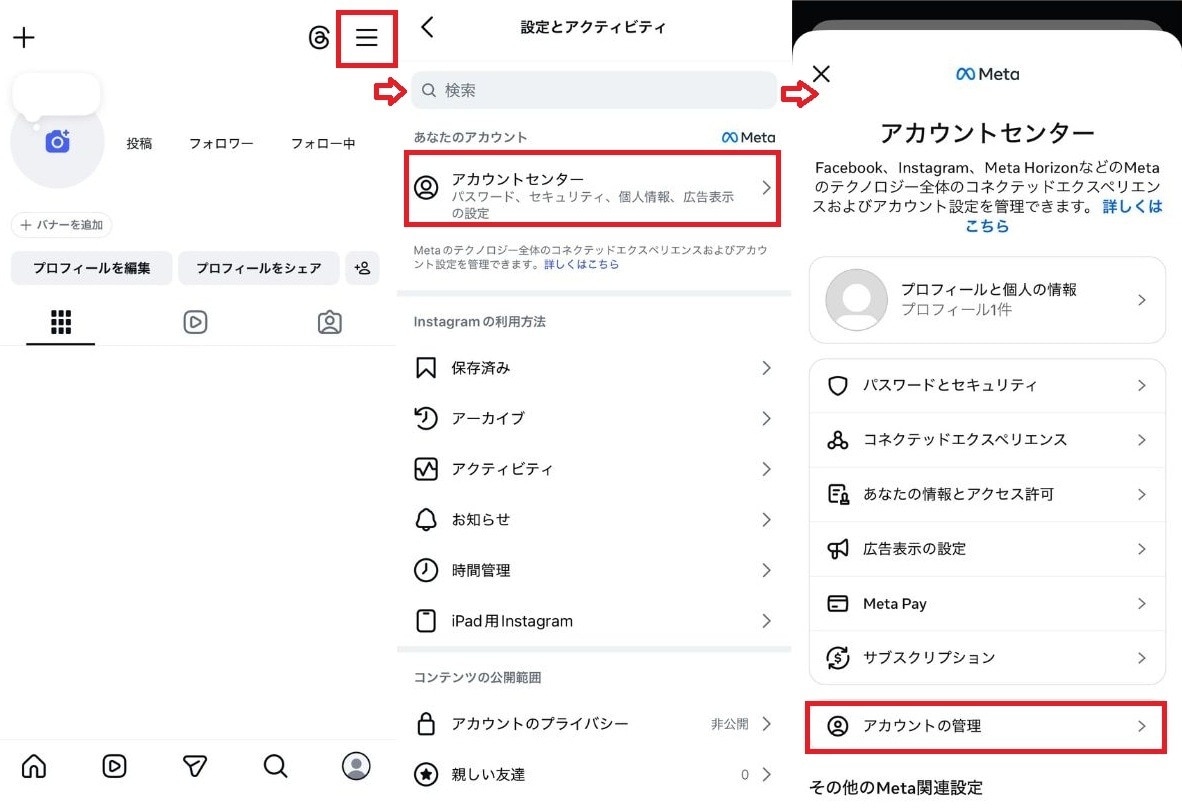Open アクティビティ chevron
Screen dimensions: 1182x810
[x=766, y=469]
